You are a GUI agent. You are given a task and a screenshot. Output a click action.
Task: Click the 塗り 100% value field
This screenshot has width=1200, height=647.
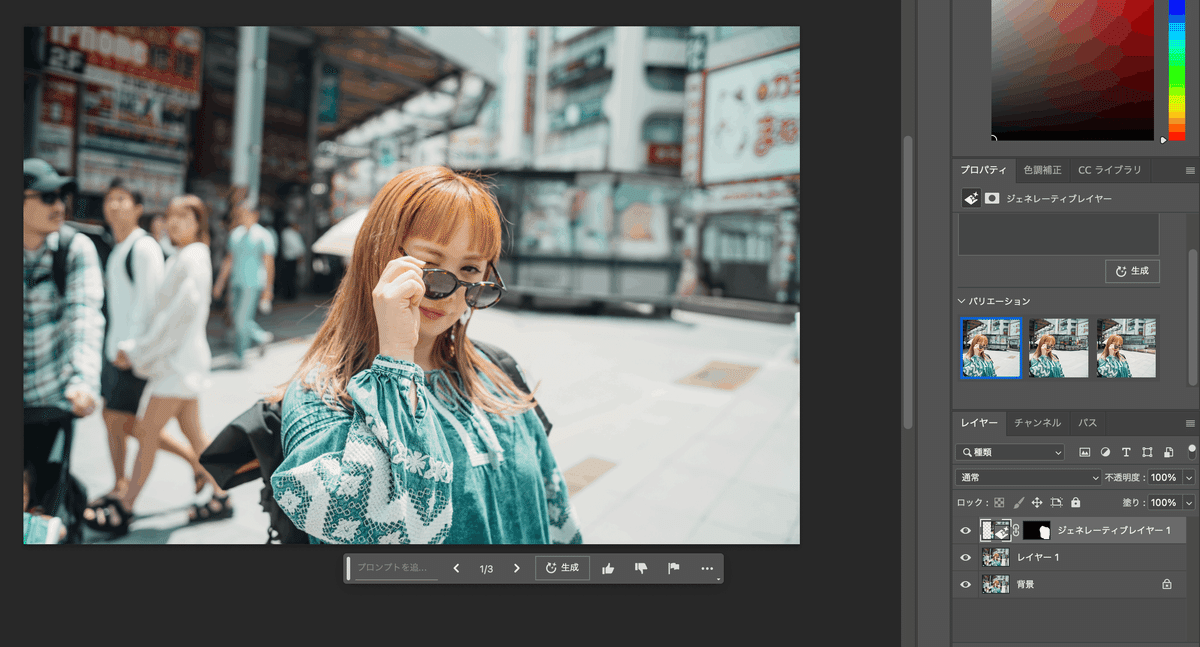click(1163, 502)
